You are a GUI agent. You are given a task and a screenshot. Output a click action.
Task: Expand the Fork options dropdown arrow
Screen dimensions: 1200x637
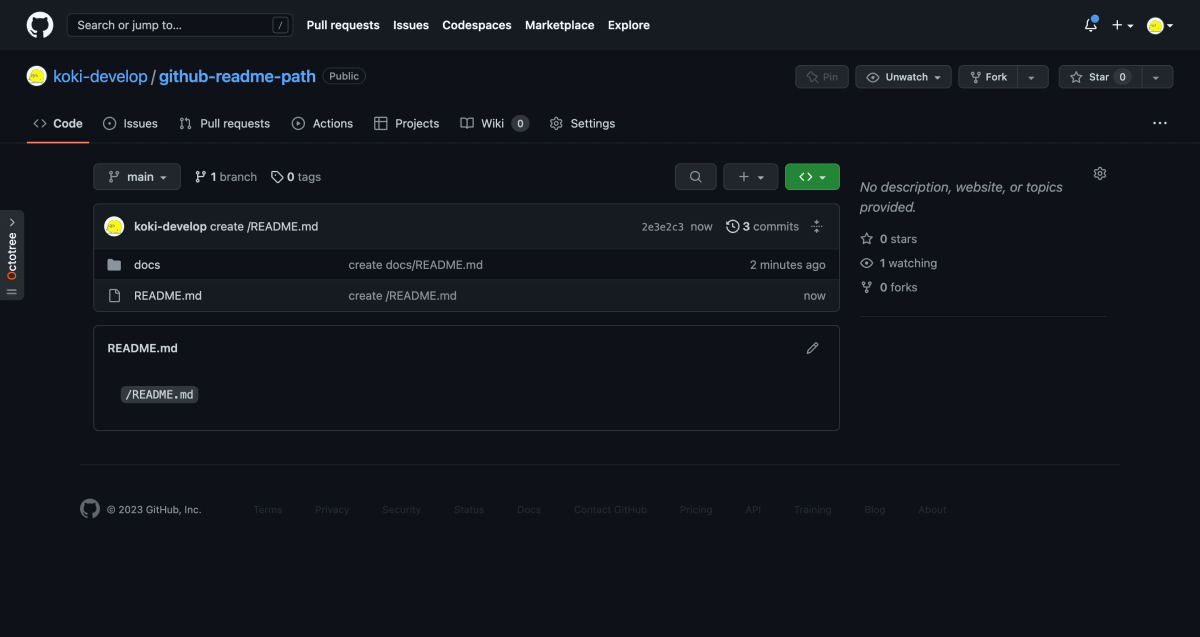(1033, 77)
